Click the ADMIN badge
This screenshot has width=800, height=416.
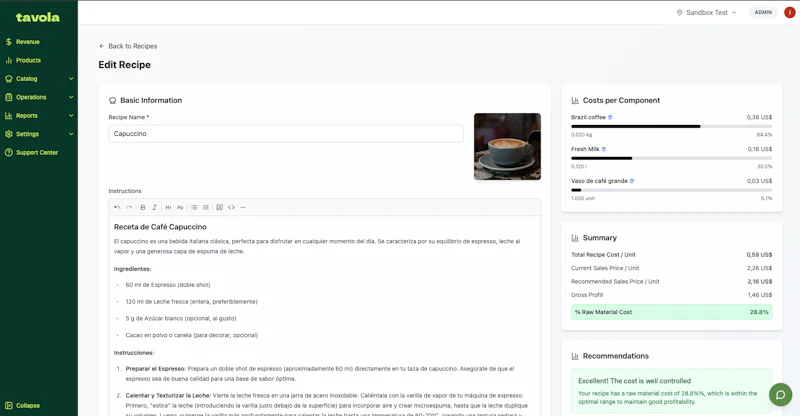(763, 12)
